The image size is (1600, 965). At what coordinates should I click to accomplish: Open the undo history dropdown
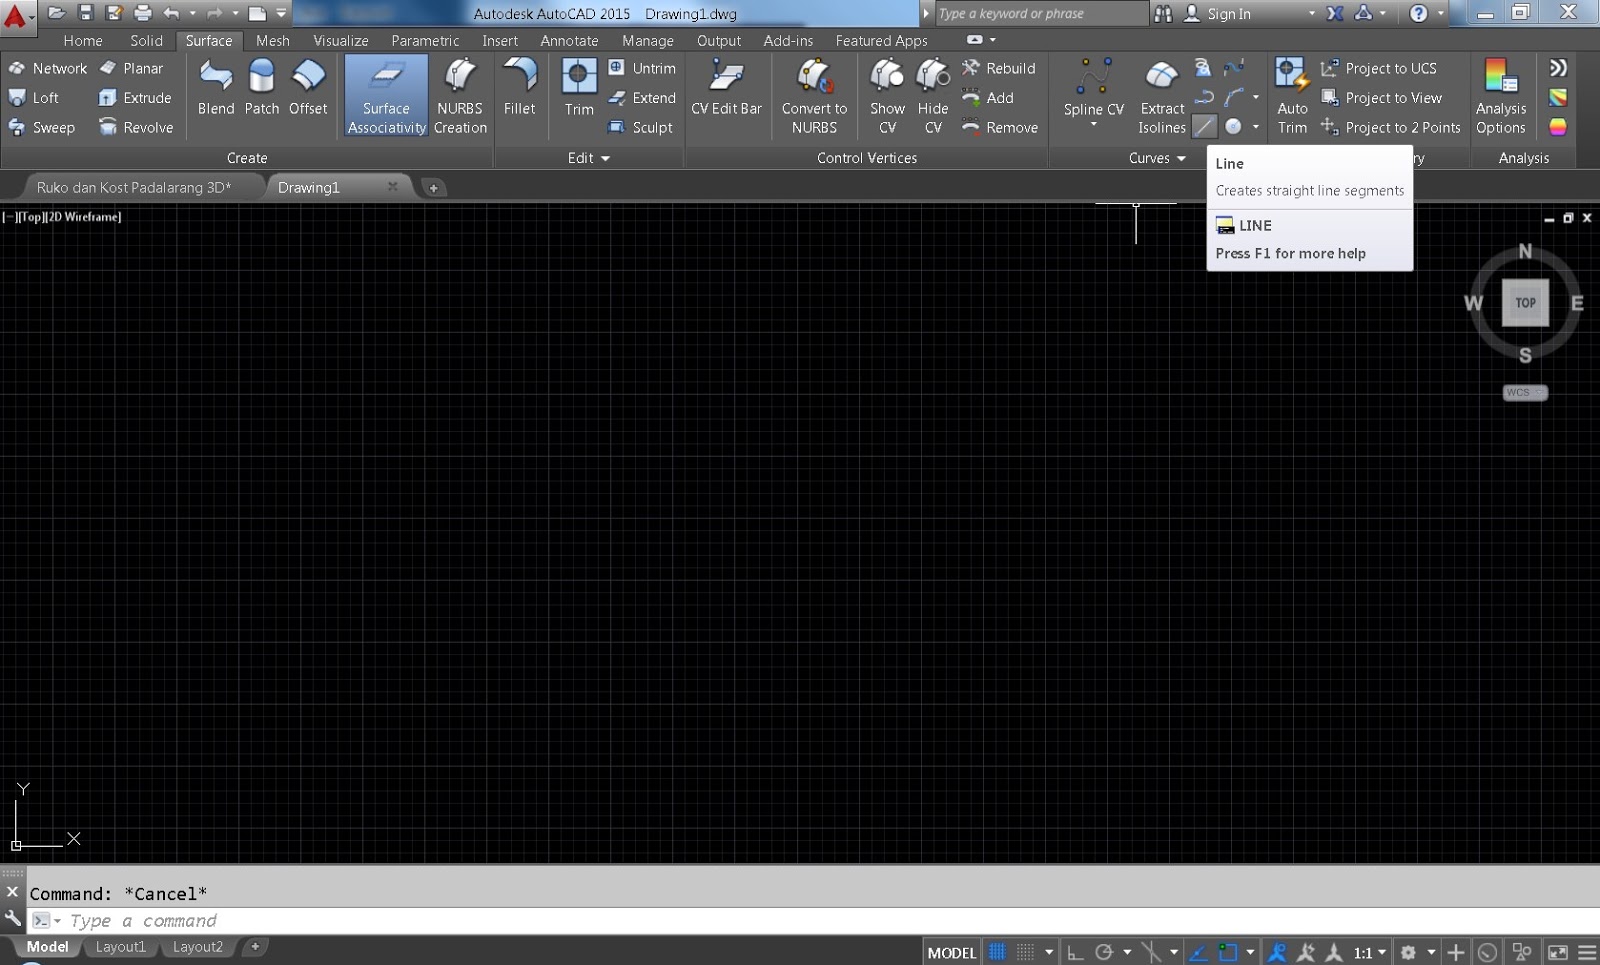[x=192, y=13]
